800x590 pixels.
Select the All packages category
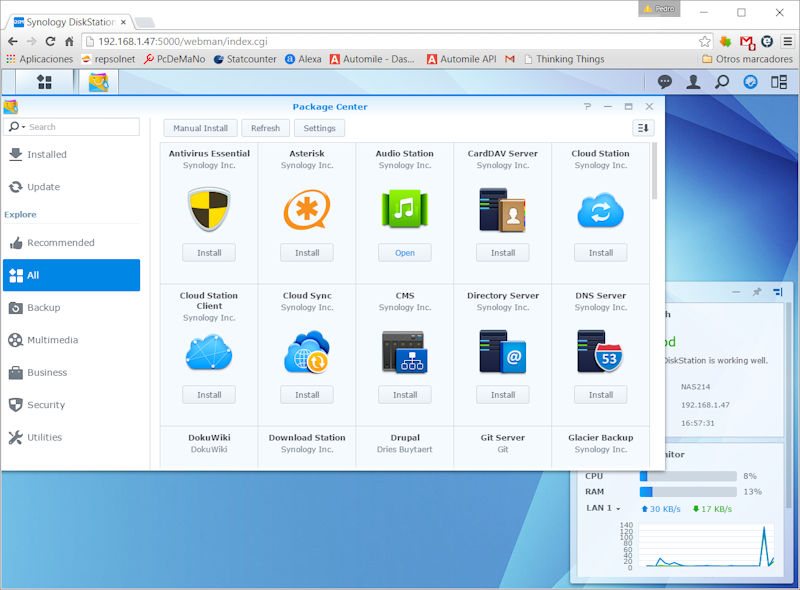[71, 275]
